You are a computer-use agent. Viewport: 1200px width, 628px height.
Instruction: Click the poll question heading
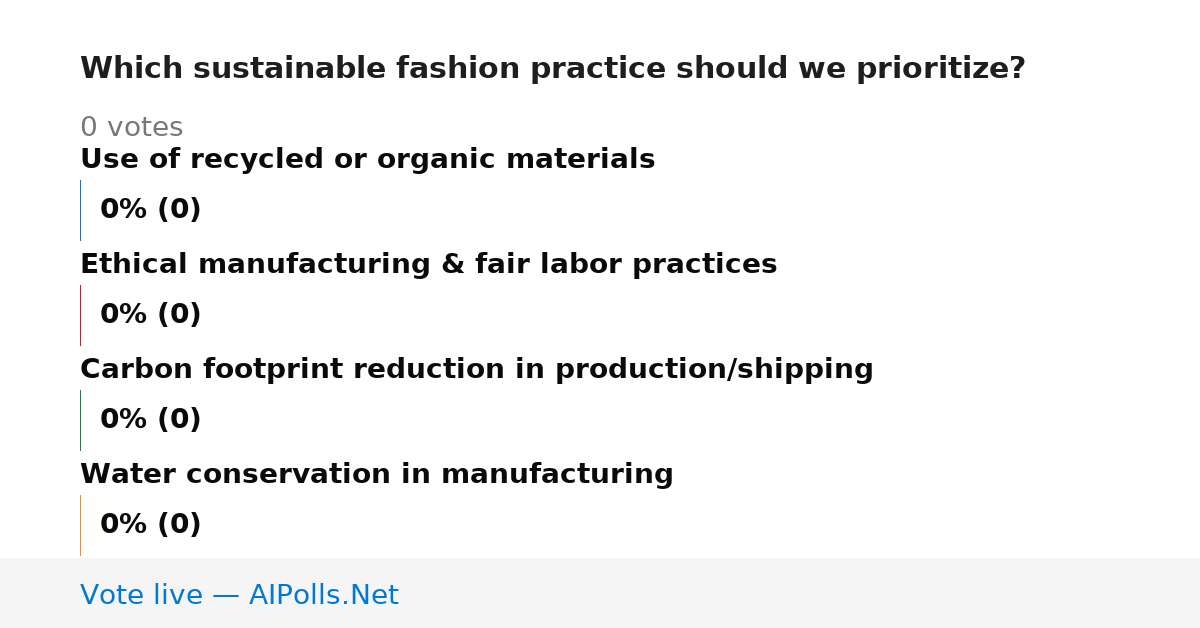coord(553,69)
